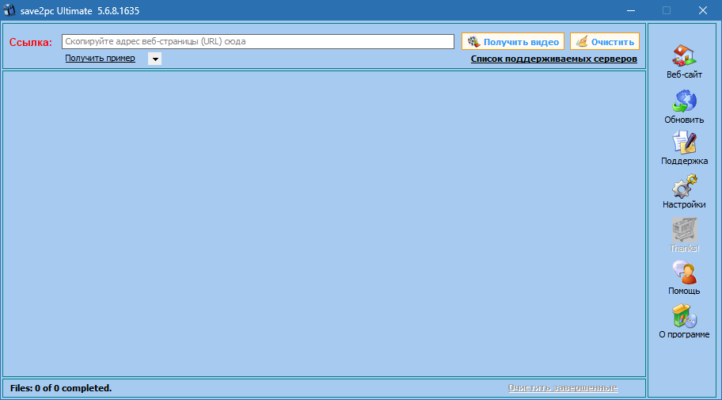Screen dimensions: 722x400
Task: Open Список поддерживаемых серверов link
Action: tap(553, 59)
